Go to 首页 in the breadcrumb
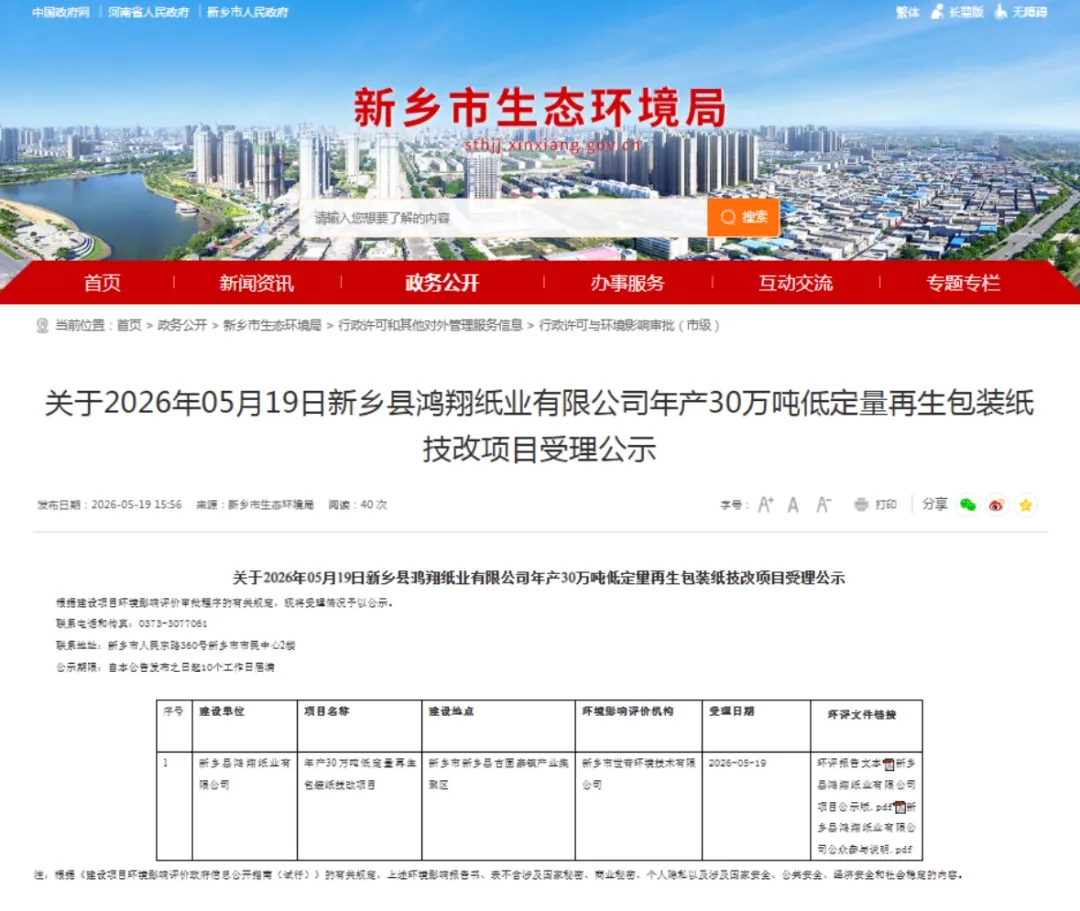The image size is (1080, 911). (129, 325)
